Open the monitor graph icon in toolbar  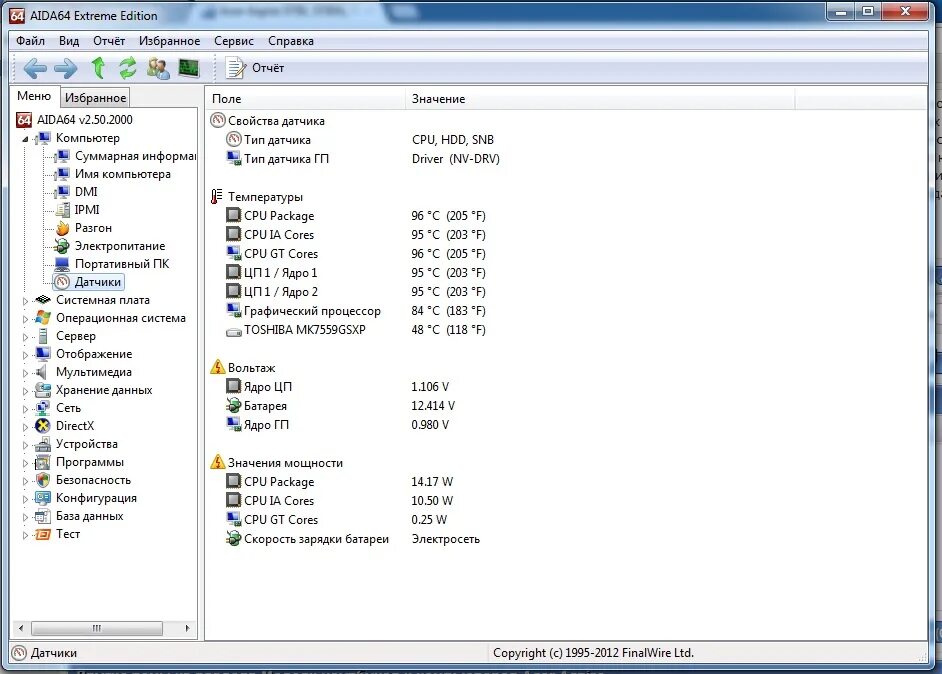click(x=189, y=68)
